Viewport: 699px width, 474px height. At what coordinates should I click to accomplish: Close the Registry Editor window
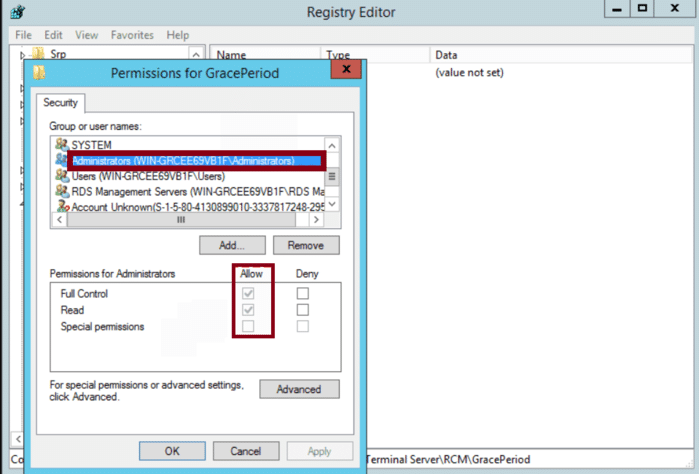pos(675,9)
